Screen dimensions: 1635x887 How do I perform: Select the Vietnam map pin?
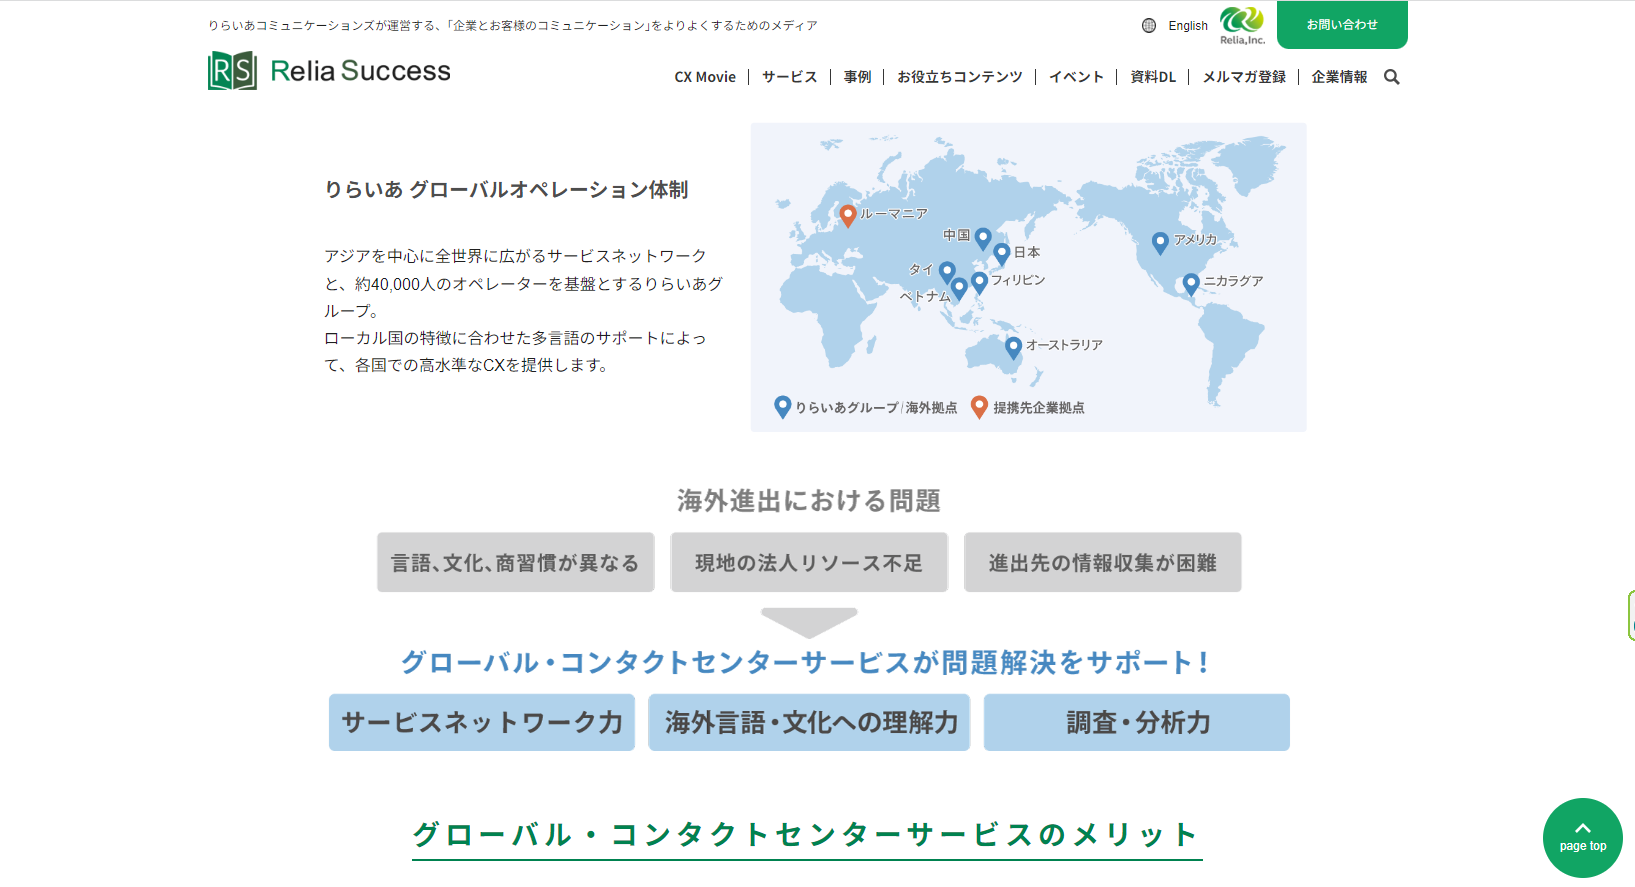coord(959,289)
